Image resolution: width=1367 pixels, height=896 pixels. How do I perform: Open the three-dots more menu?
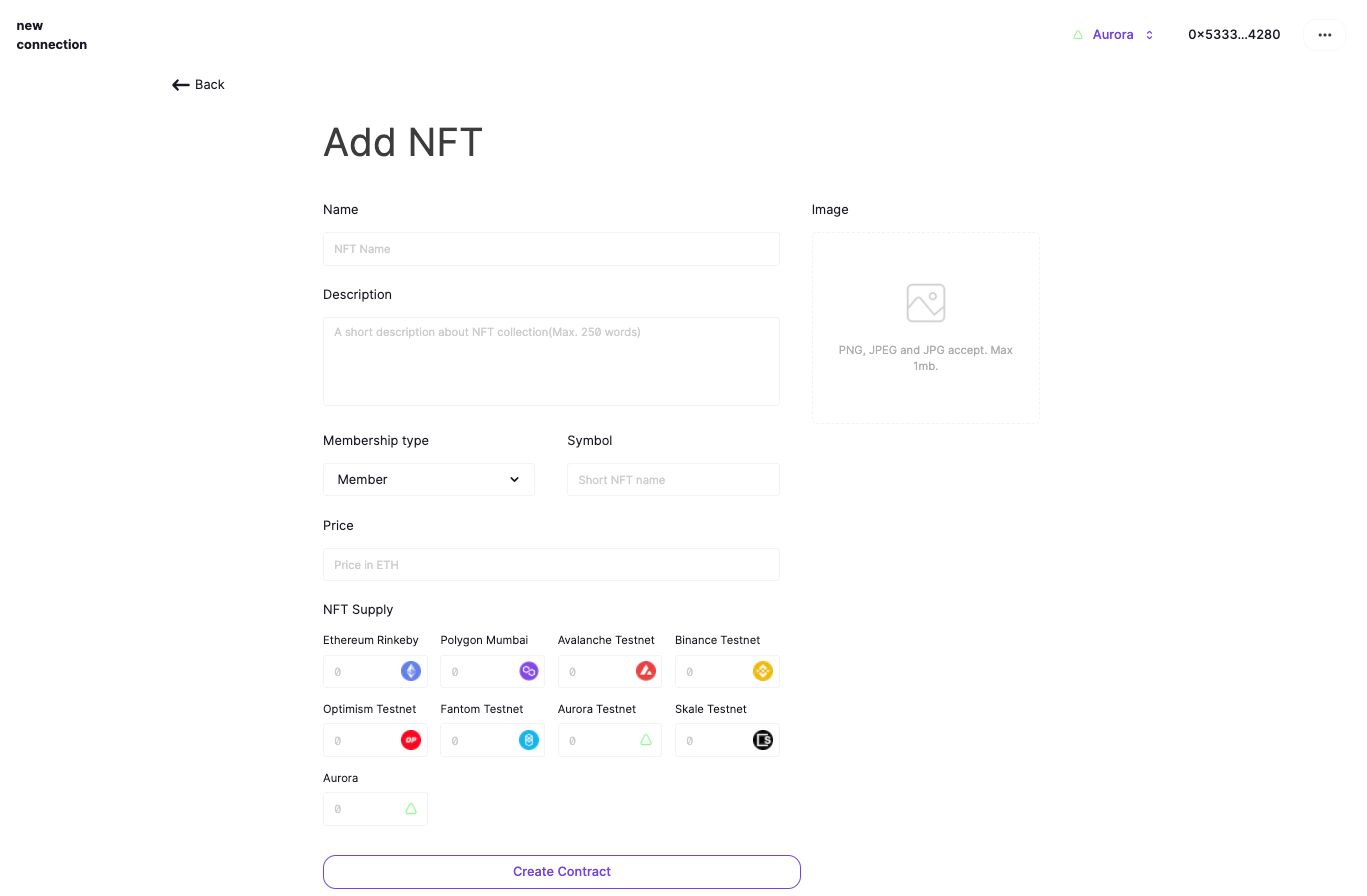(x=1325, y=35)
